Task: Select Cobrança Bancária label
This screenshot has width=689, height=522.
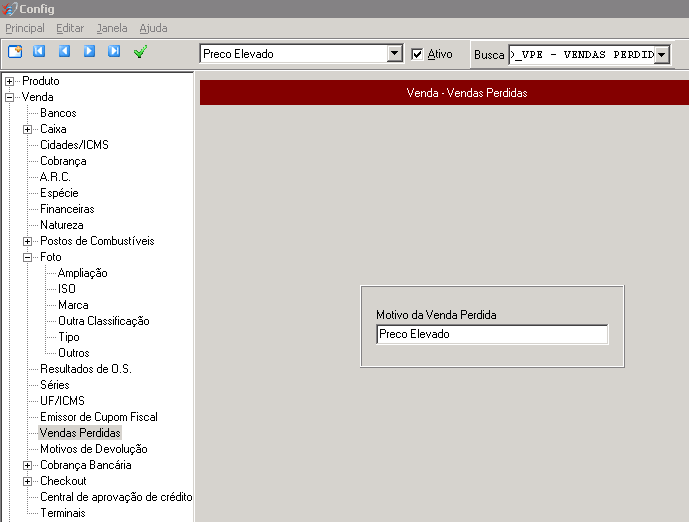Action: pyautogui.click(x=86, y=465)
